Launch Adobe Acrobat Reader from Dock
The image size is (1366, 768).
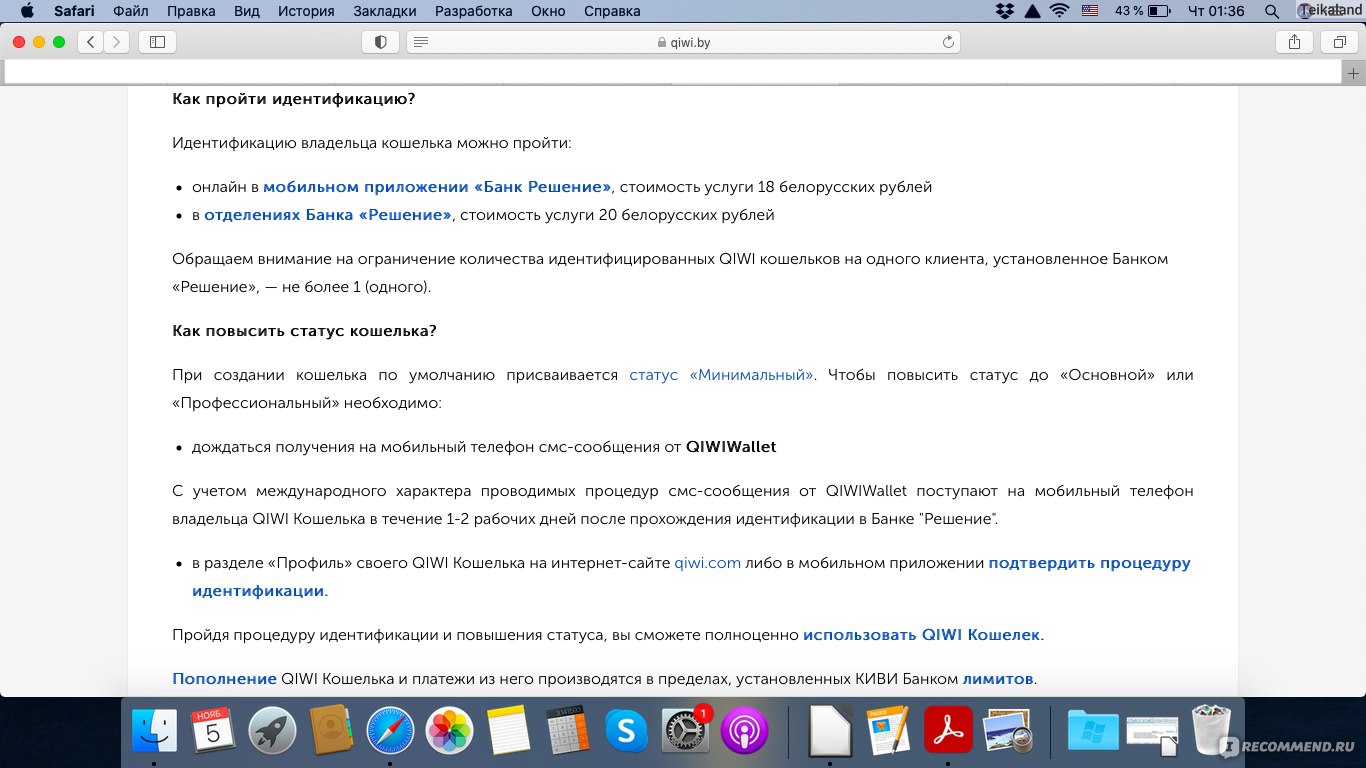point(948,731)
